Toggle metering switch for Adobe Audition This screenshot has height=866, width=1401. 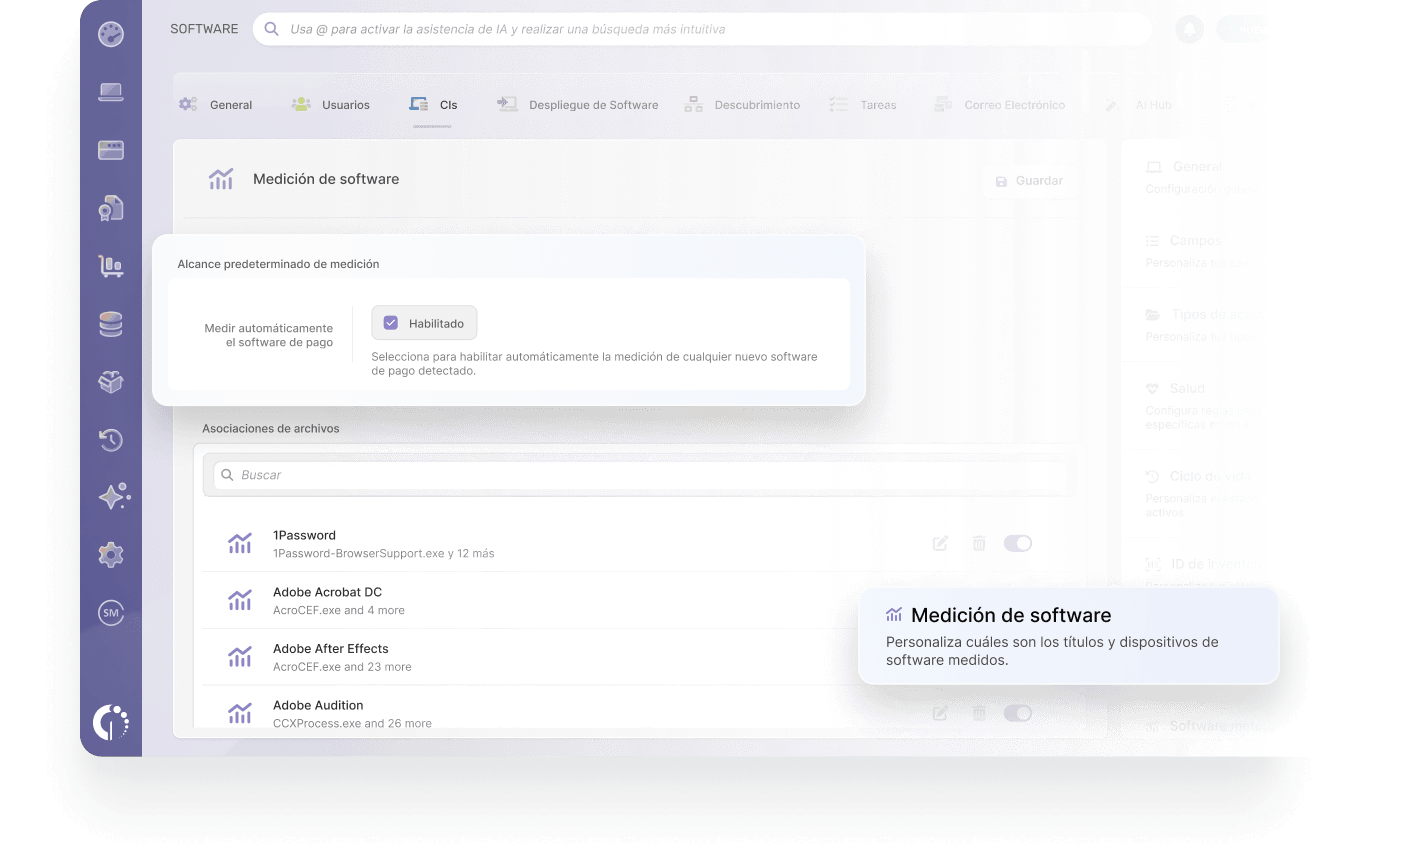point(1018,713)
